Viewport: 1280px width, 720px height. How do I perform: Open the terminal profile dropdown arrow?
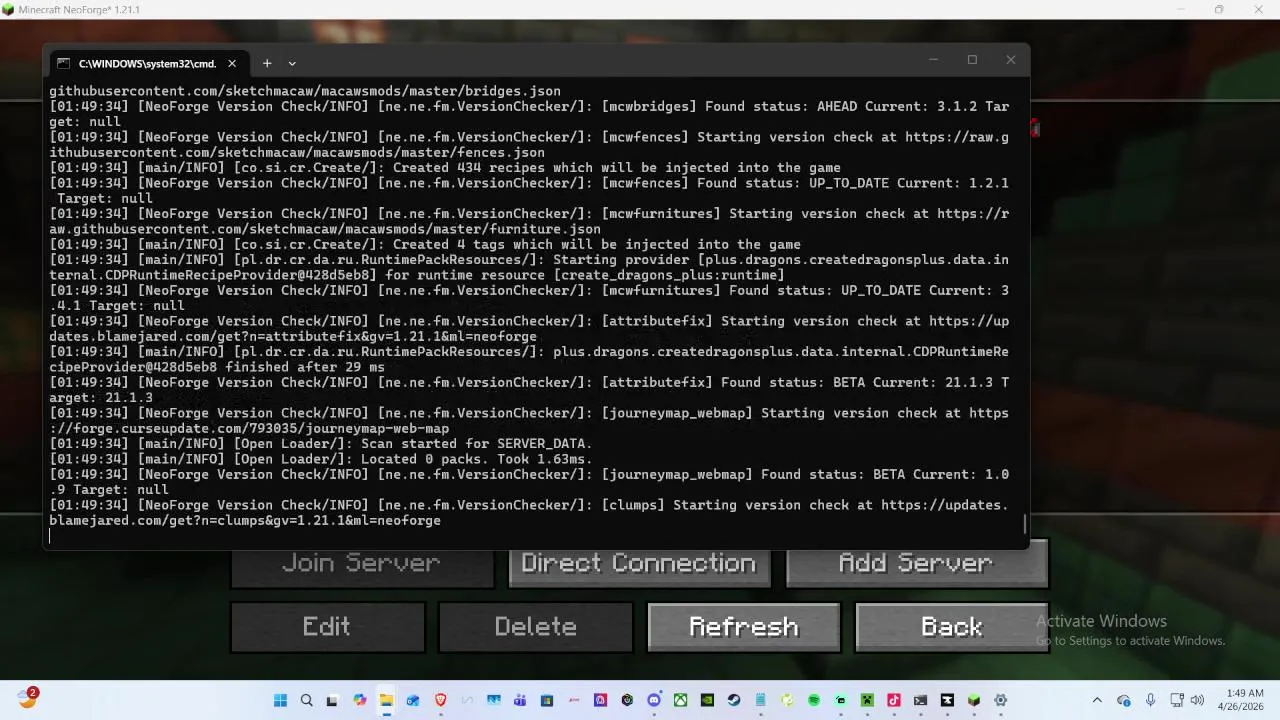click(292, 63)
